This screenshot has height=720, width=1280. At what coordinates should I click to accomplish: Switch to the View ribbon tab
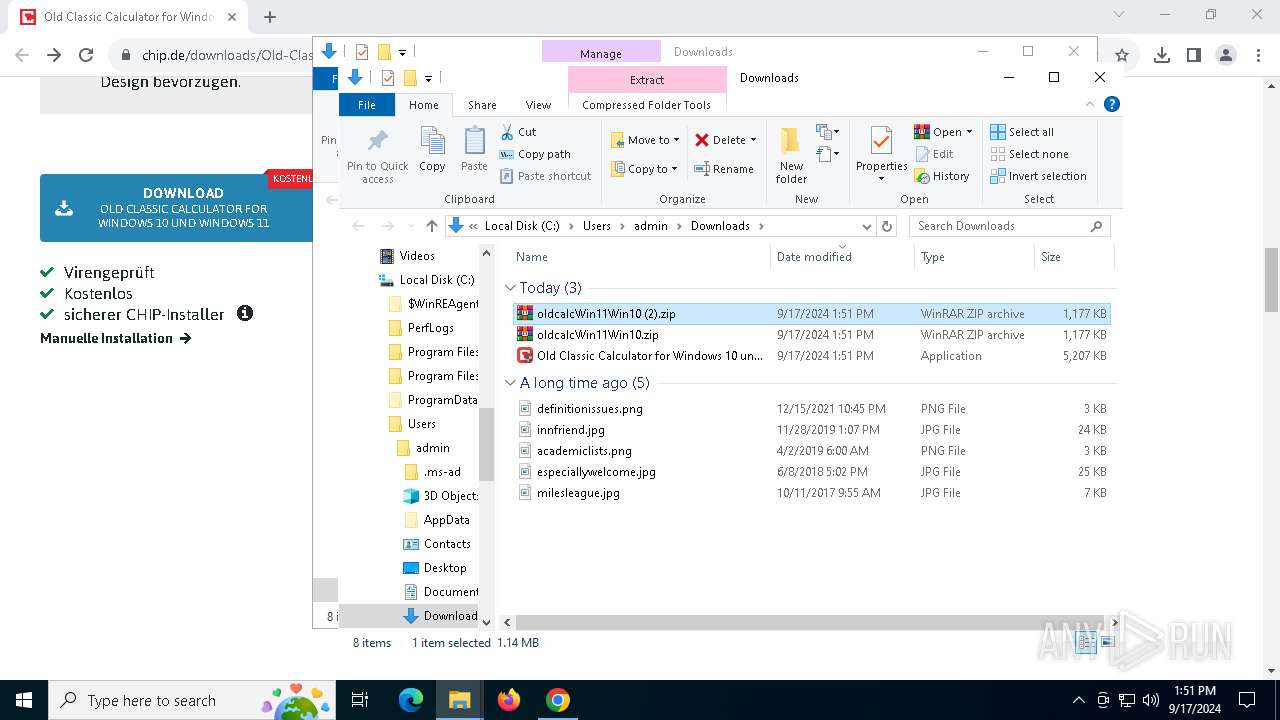[x=538, y=104]
